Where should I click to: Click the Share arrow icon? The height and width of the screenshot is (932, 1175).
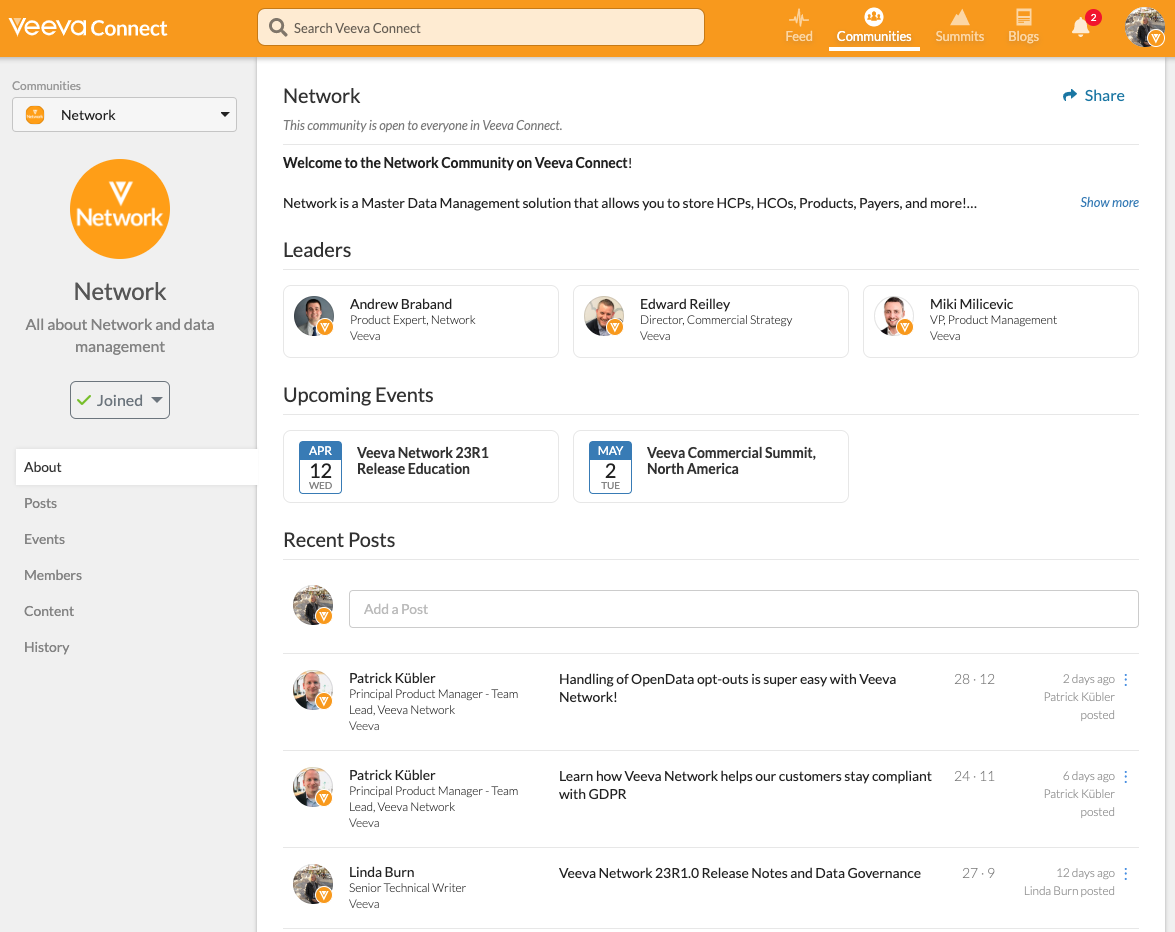tap(1070, 96)
